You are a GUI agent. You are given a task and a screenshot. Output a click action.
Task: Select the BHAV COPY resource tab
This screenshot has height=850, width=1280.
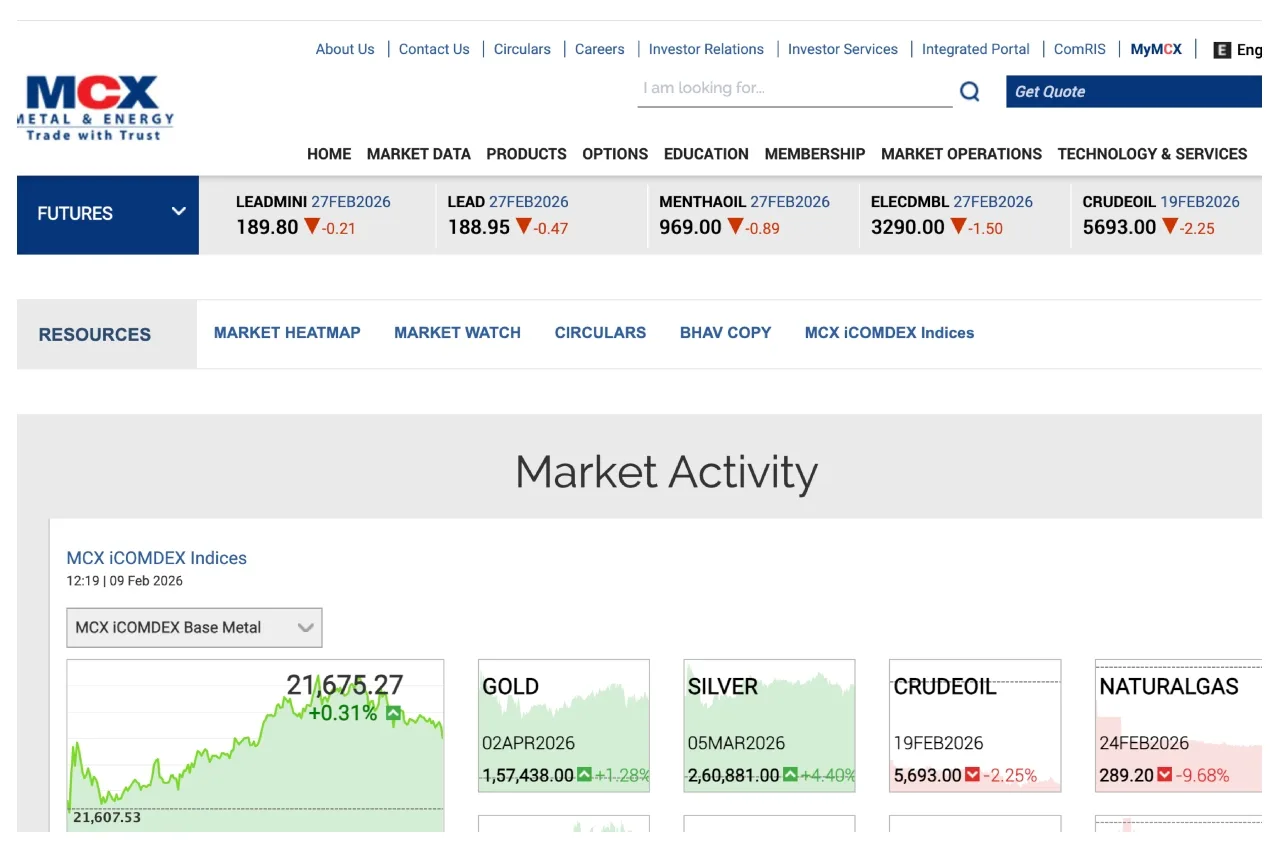click(725, 333)
